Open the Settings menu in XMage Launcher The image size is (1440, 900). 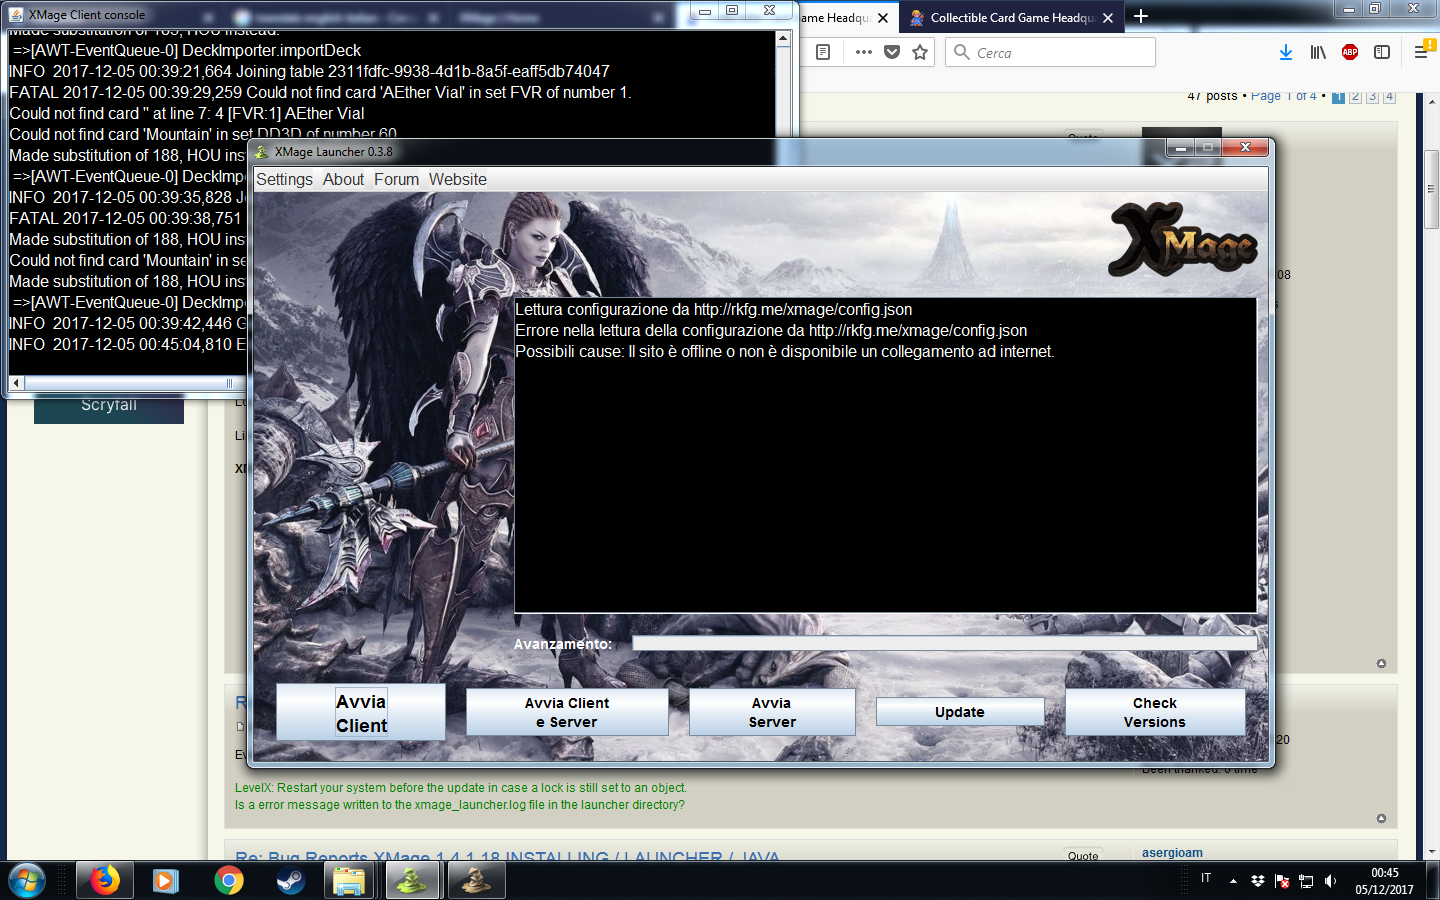pos(284,180)
